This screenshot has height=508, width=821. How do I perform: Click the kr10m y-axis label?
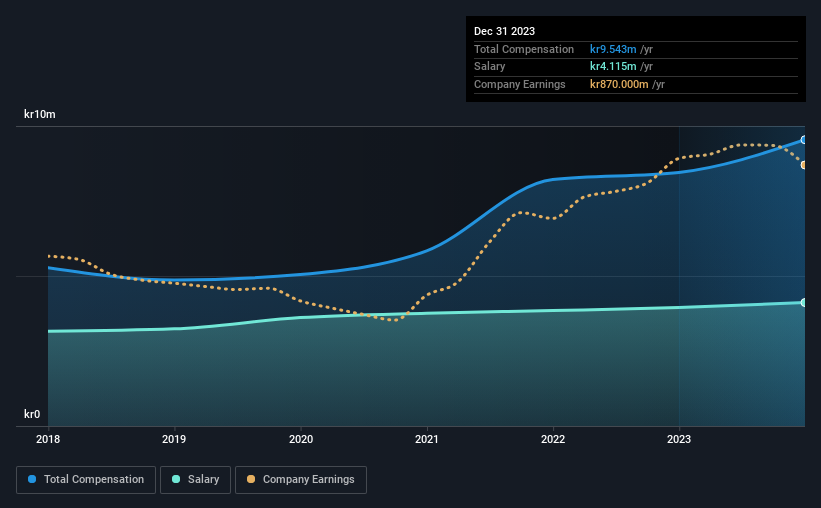point(40,114)
